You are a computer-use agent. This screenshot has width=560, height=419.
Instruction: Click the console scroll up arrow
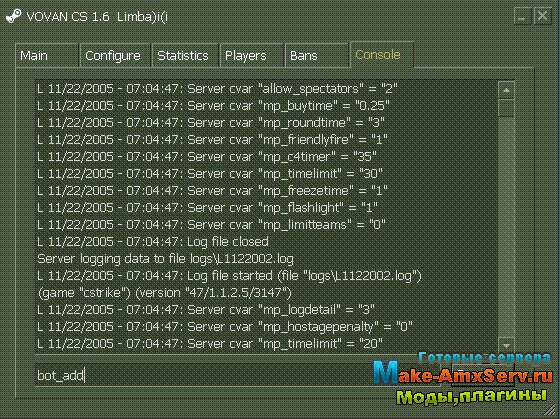[506, 90]
